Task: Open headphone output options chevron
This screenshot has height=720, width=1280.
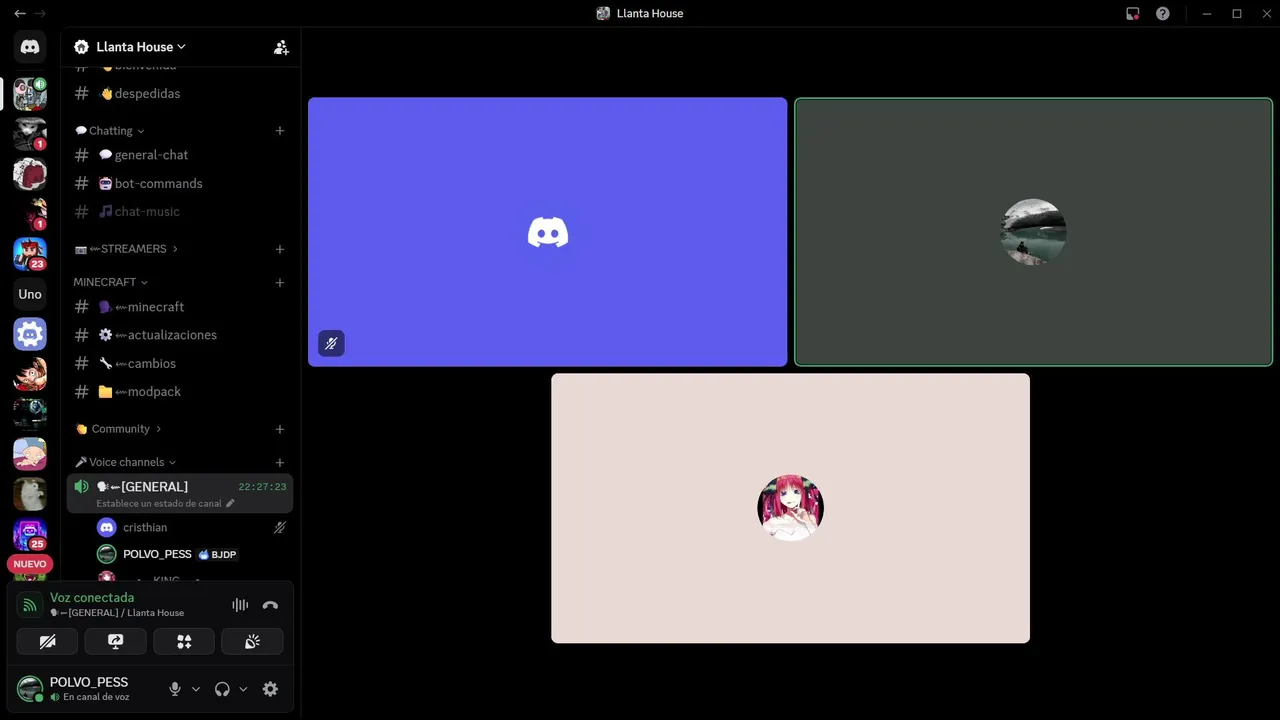Action: click(243, 689)
